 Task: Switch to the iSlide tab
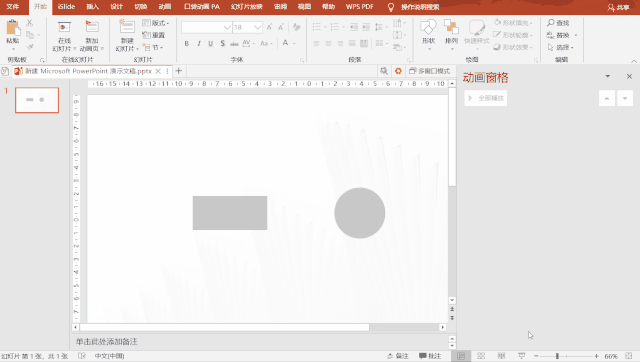click(x=66, y=7)
